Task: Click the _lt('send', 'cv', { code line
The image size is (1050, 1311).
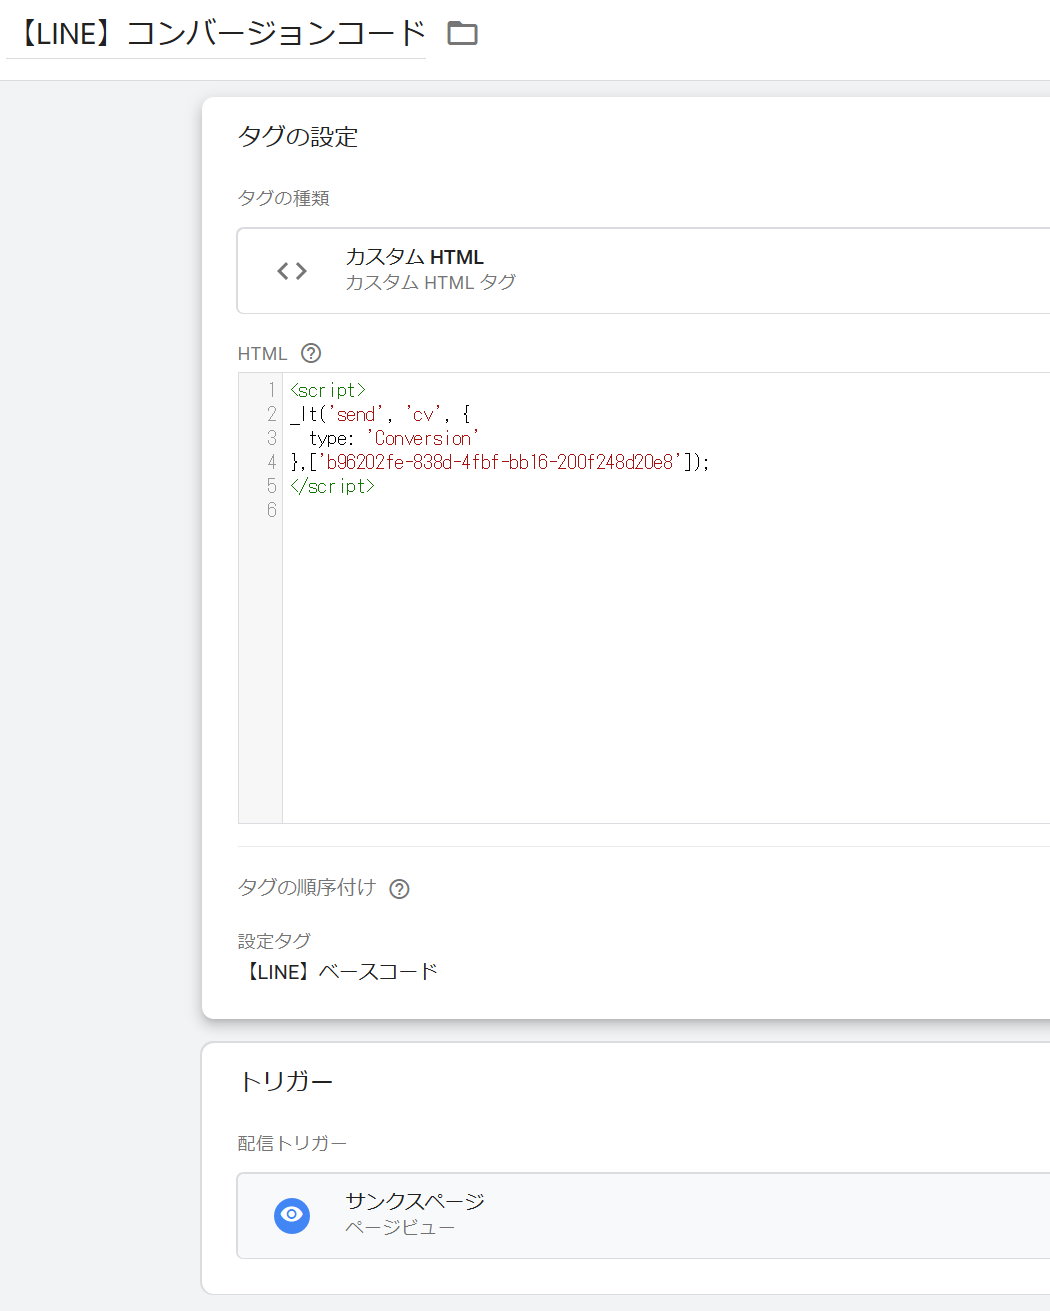Action: pos(380,414)
